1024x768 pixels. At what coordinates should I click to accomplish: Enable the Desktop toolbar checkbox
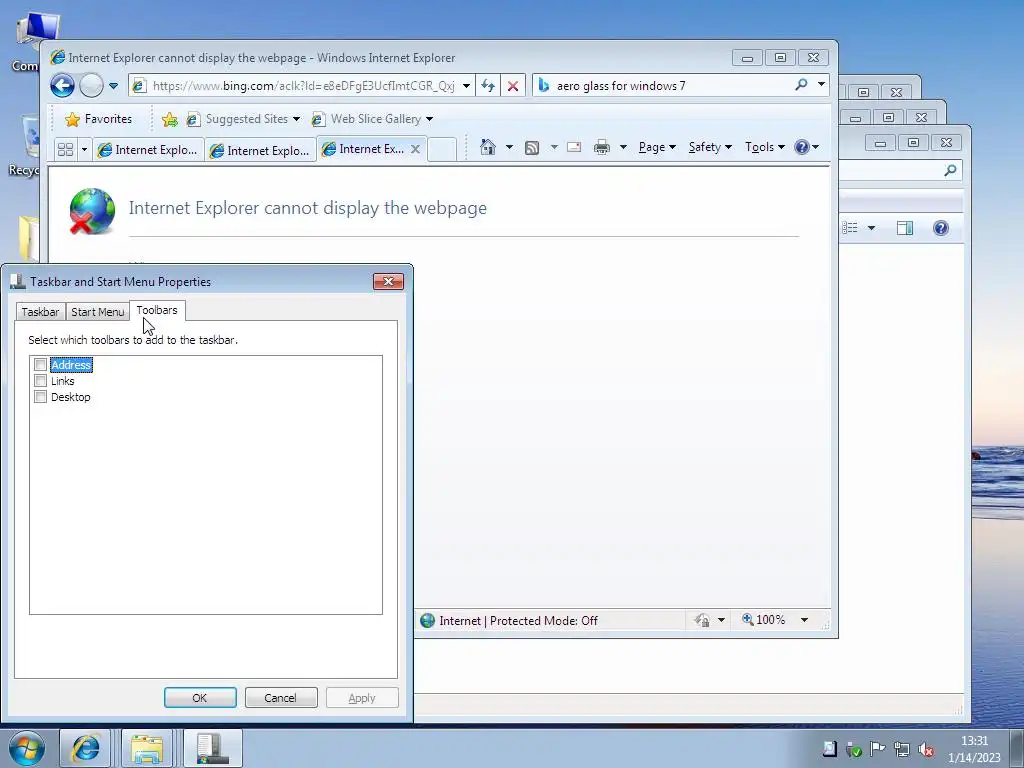pyautogui.click(x=40, y=396)
